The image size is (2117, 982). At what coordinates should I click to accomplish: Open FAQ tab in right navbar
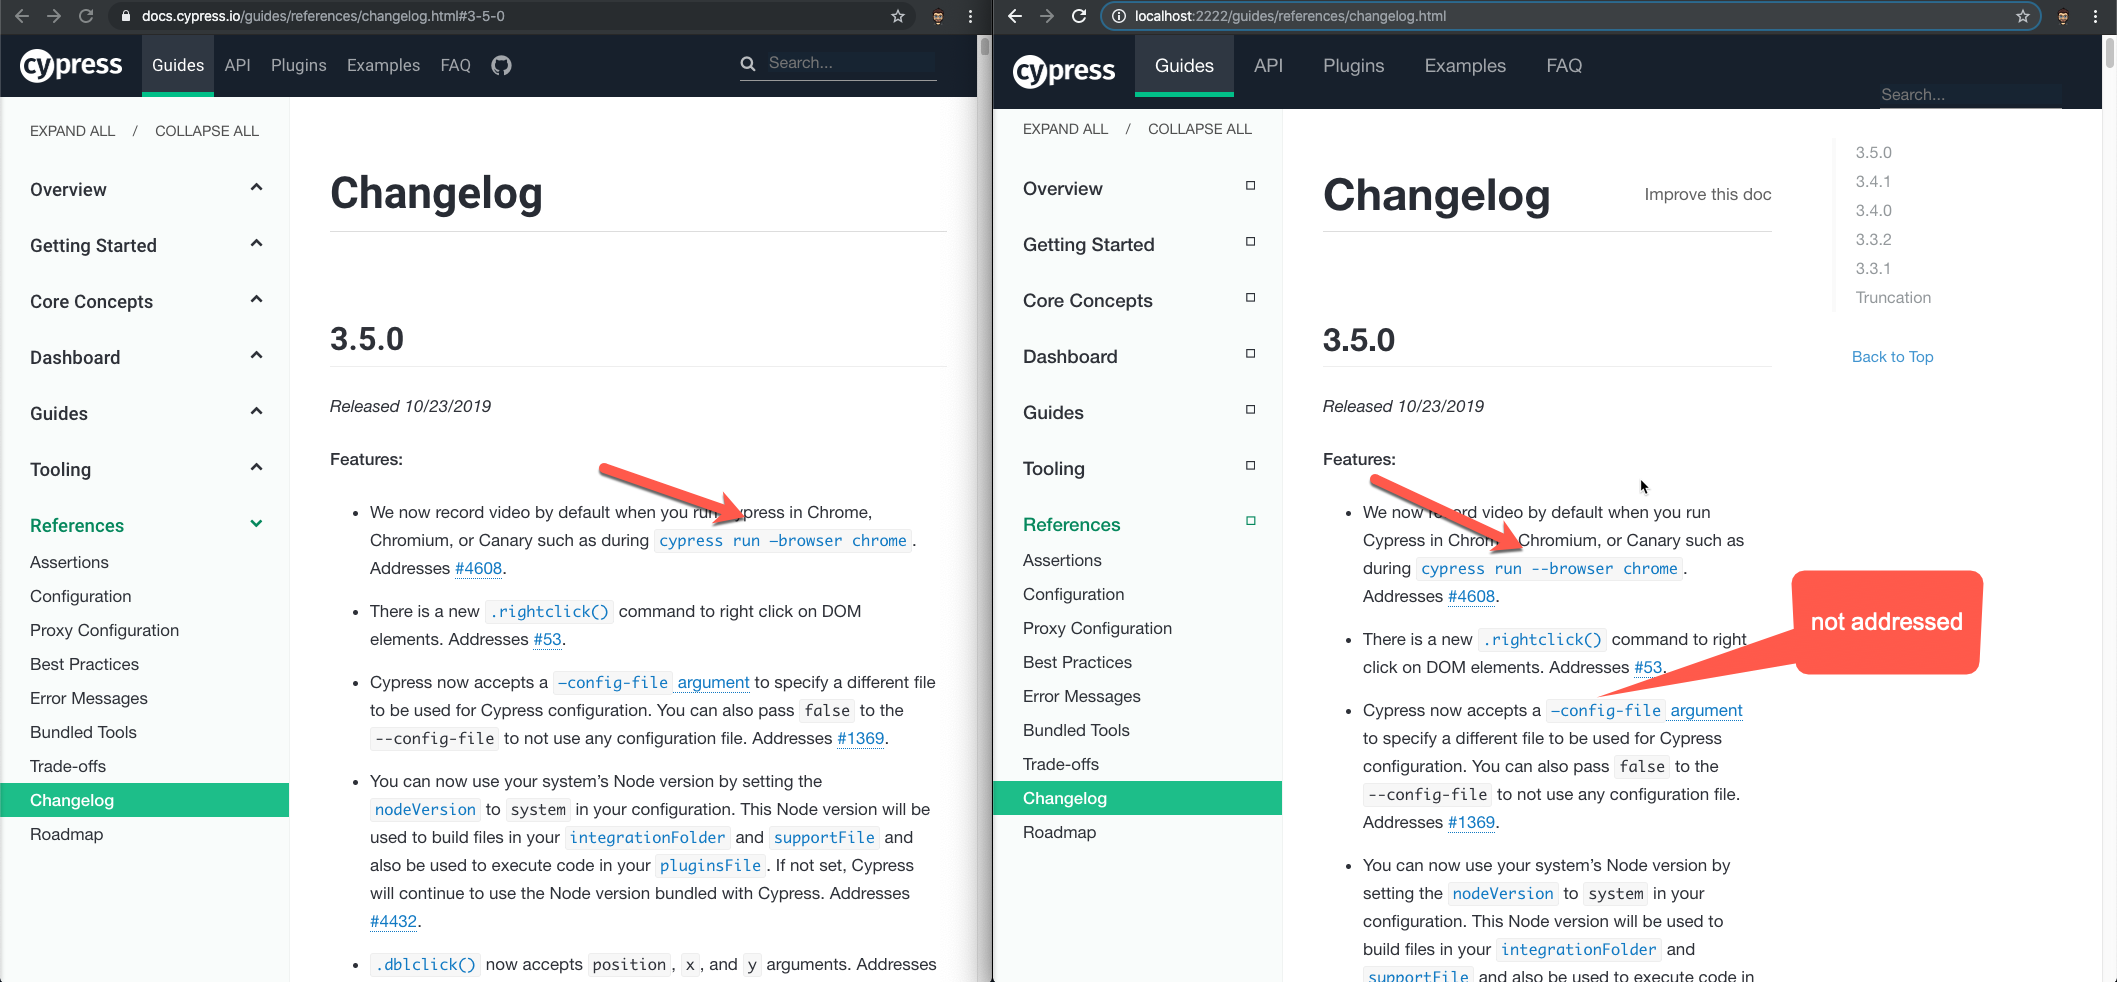coord(1564,66)
